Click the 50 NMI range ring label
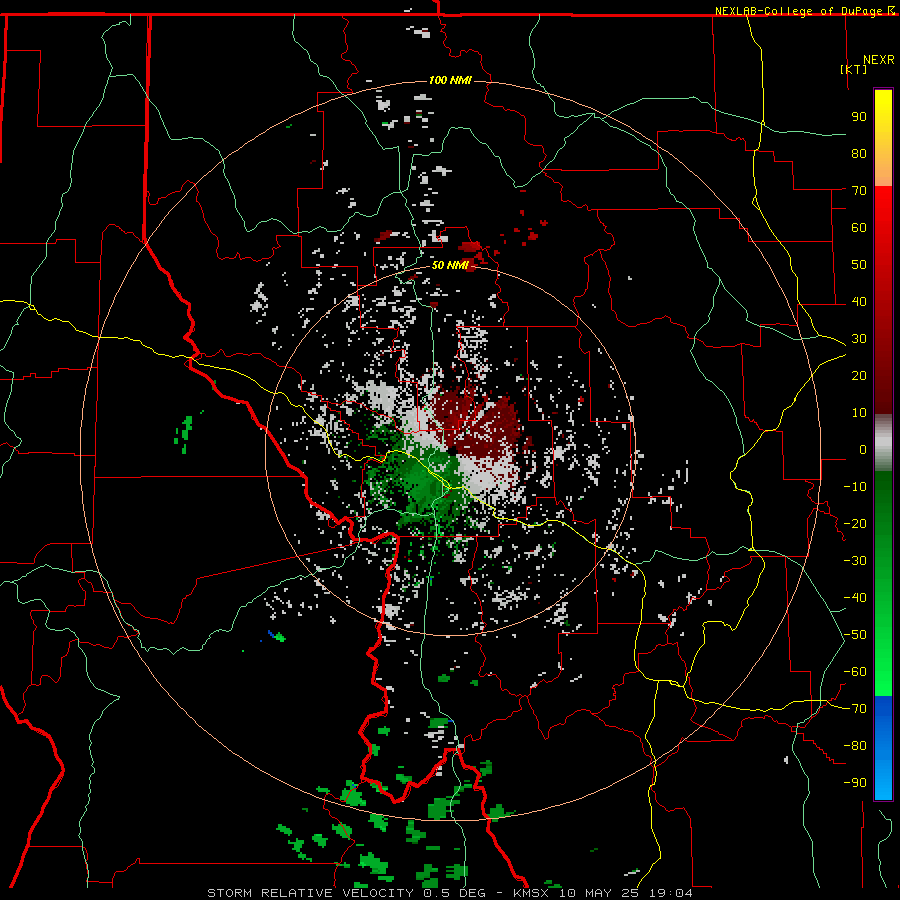This screenshot has width=900, height=900. click(450, 265)
